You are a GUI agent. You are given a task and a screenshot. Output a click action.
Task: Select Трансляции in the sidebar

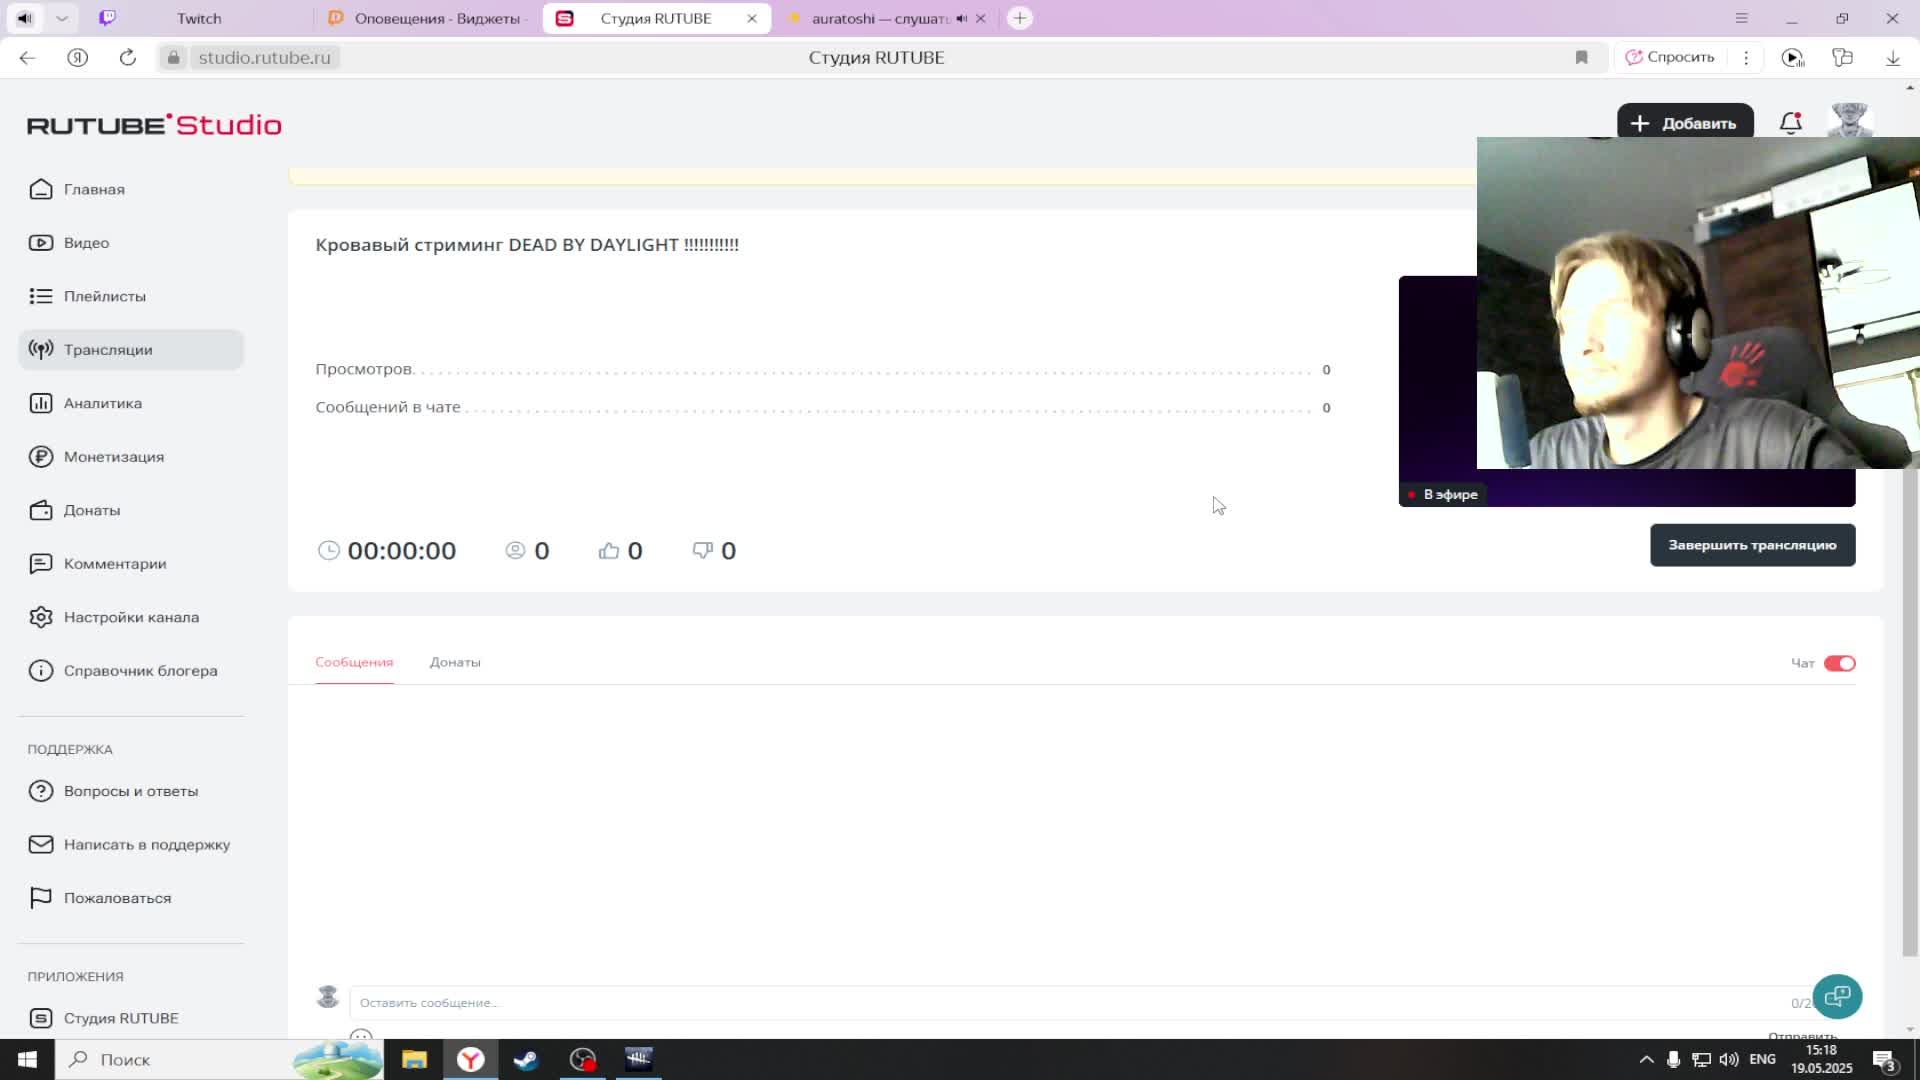[131, 350]
